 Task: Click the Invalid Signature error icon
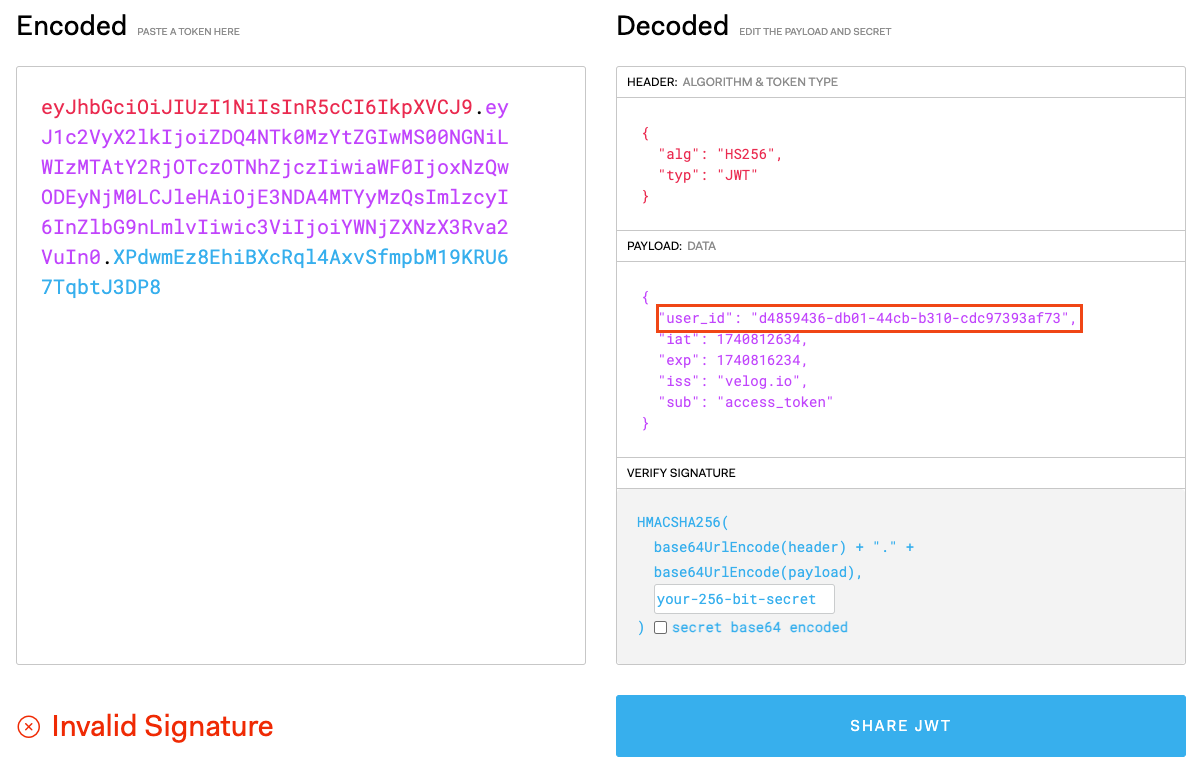pos(29,727)
